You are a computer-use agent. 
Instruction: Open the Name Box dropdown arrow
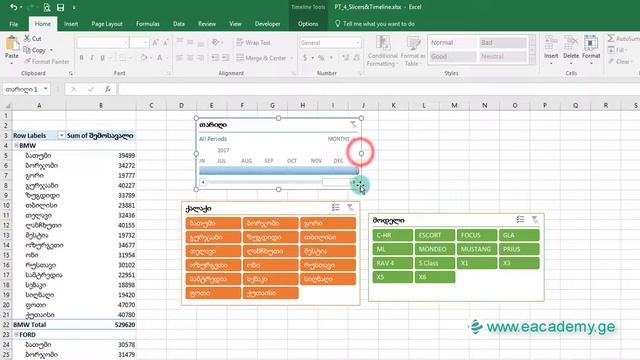[x=46, y=89]
